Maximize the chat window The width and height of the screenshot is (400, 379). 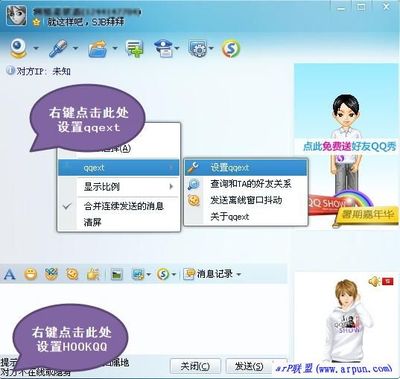[x=361, y=7]
